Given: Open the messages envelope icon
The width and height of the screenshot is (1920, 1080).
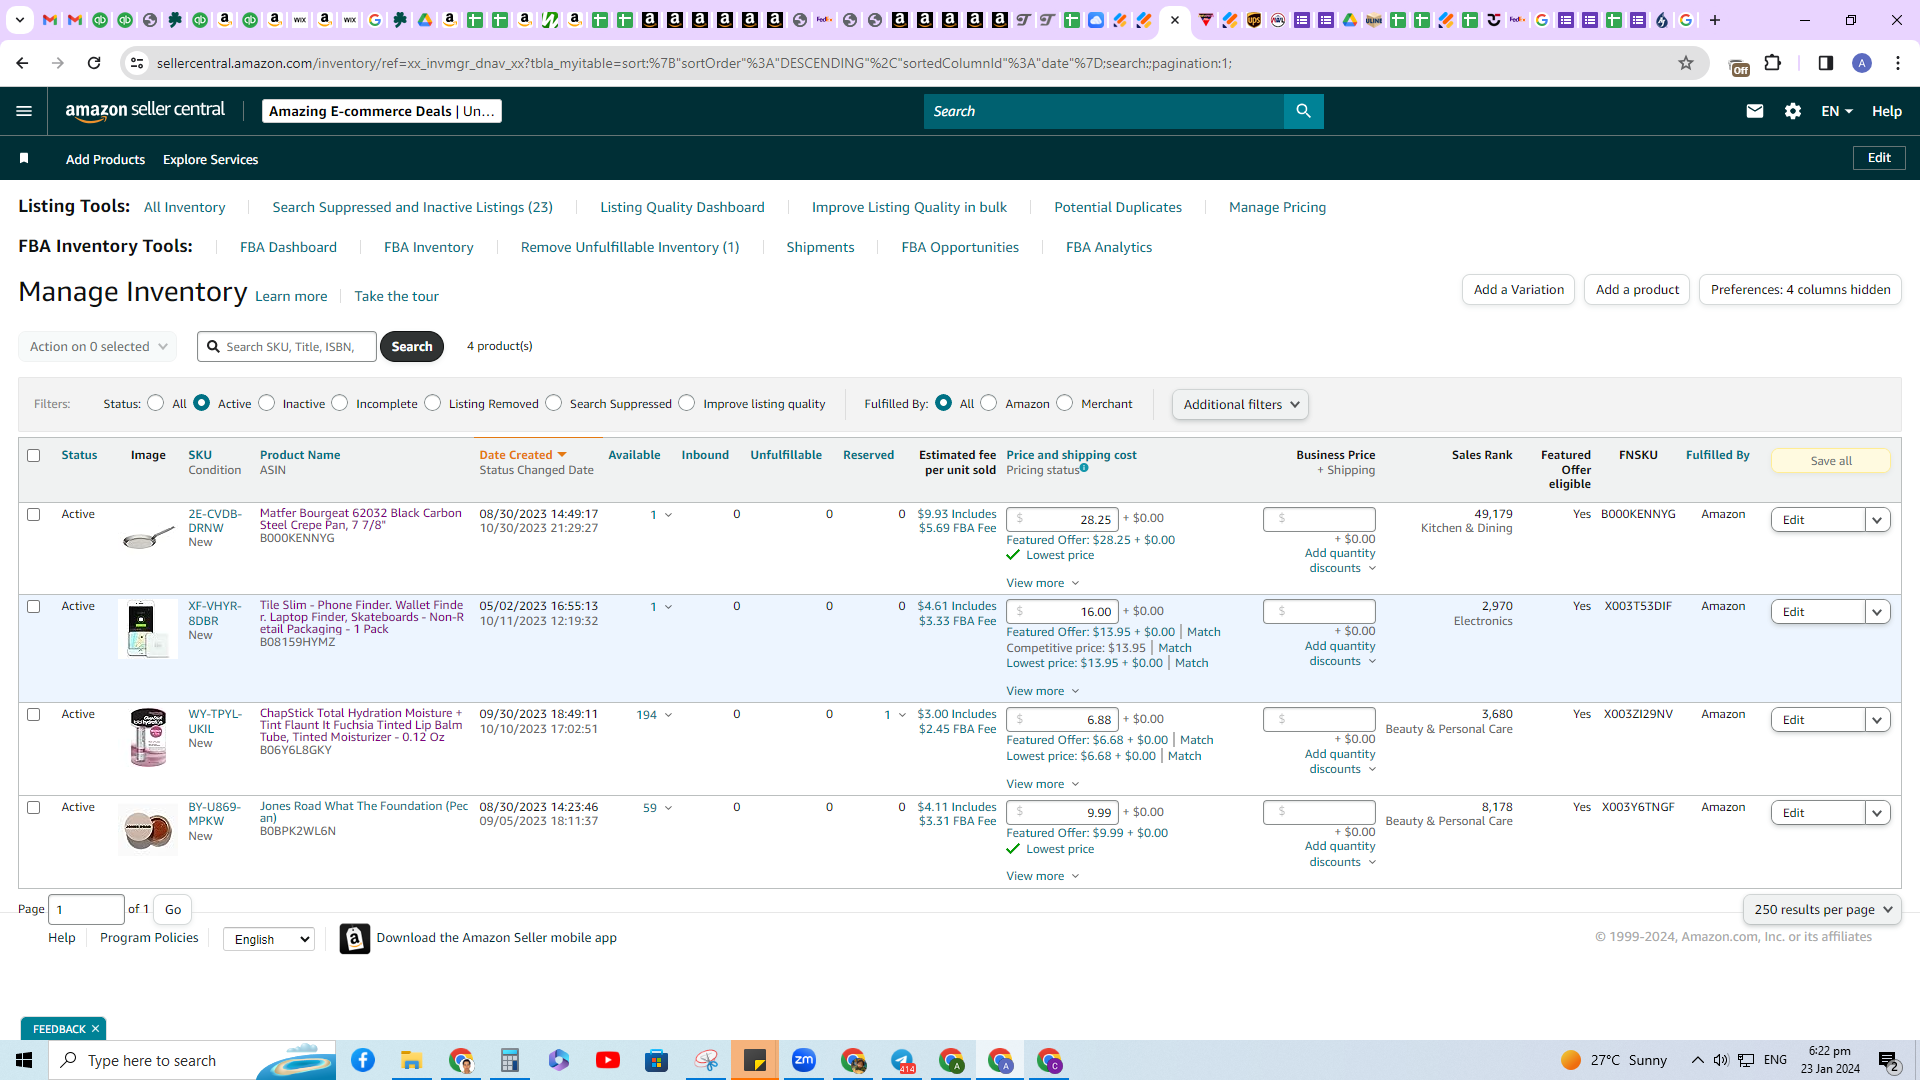Looking at the screenshot, I should coord(1754,111).
